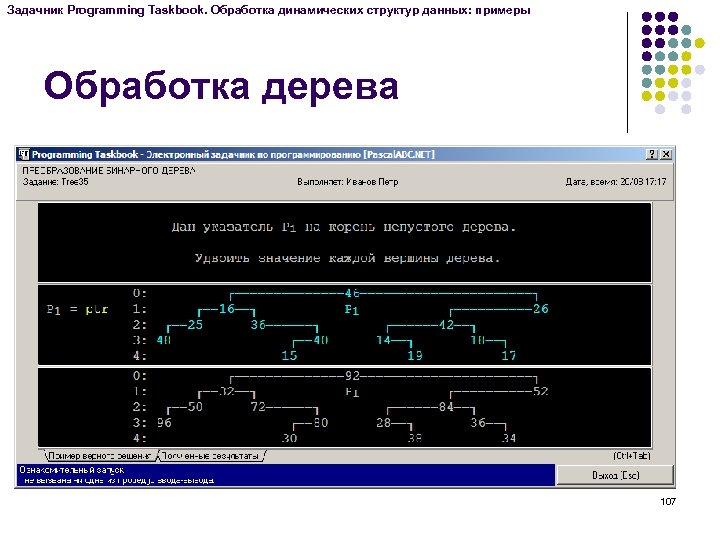Click the slide title 'Обработка дерева'

click(x=221, y=87)
